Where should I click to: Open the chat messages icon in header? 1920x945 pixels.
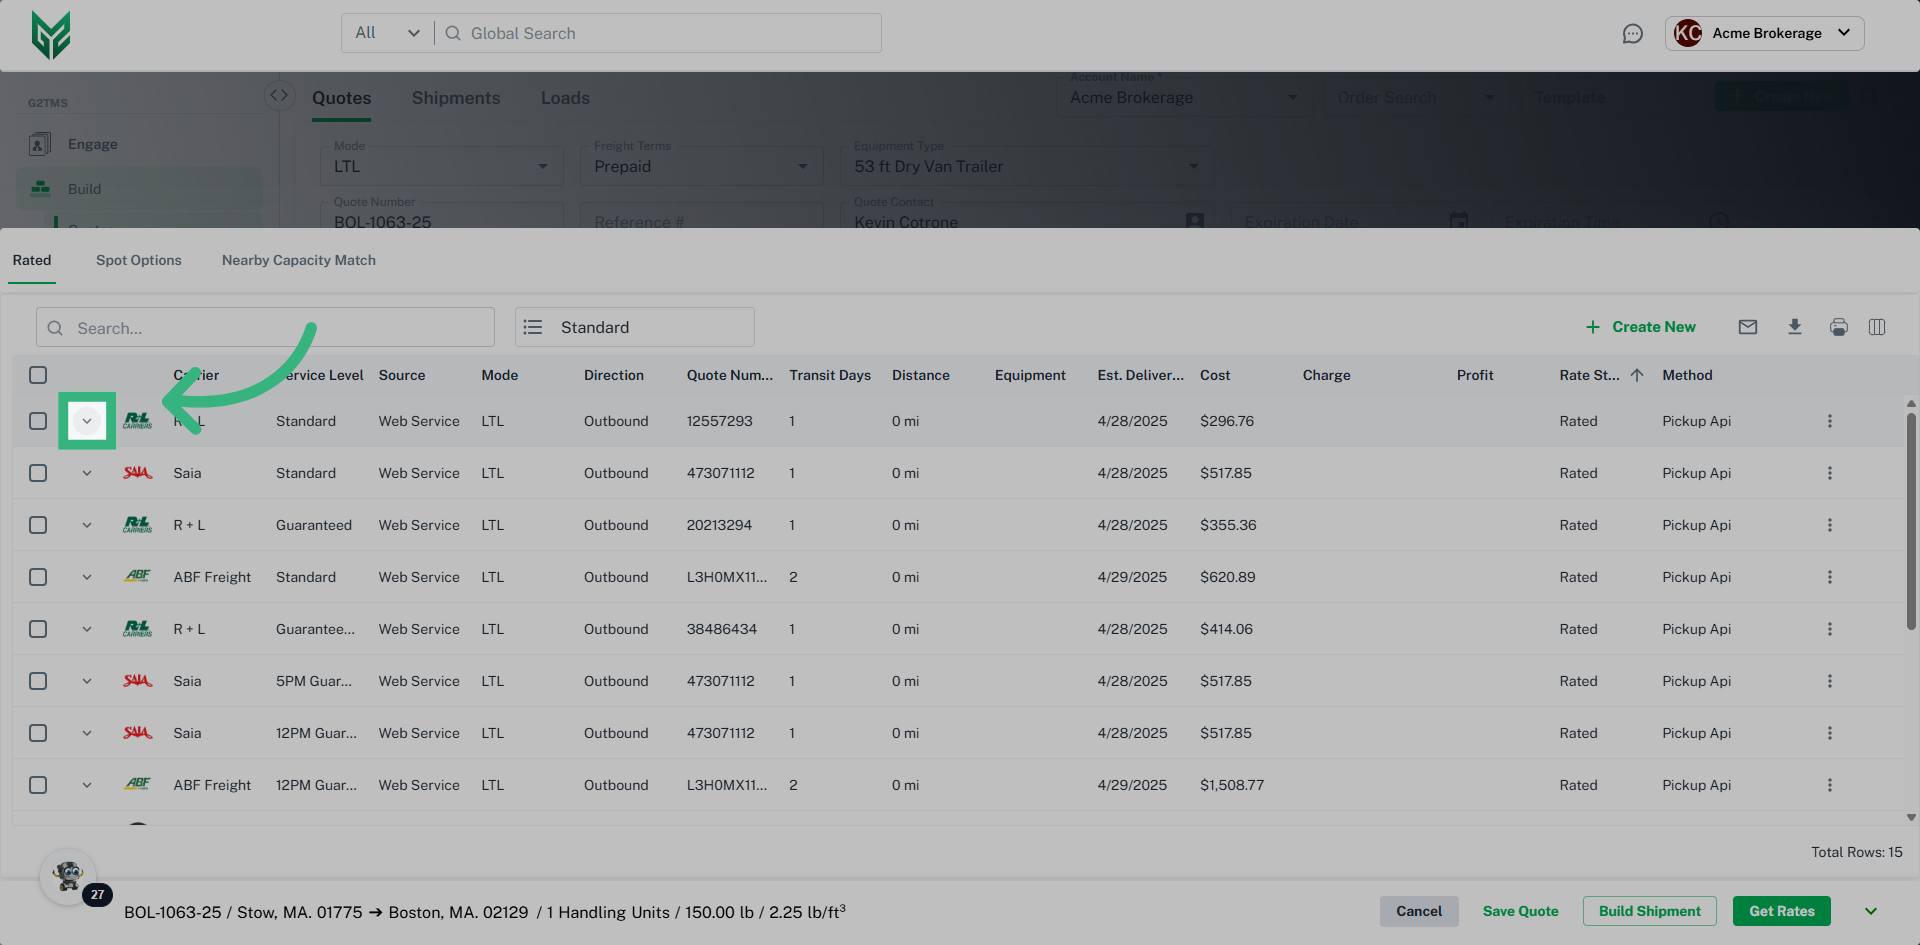[1632, 34]
